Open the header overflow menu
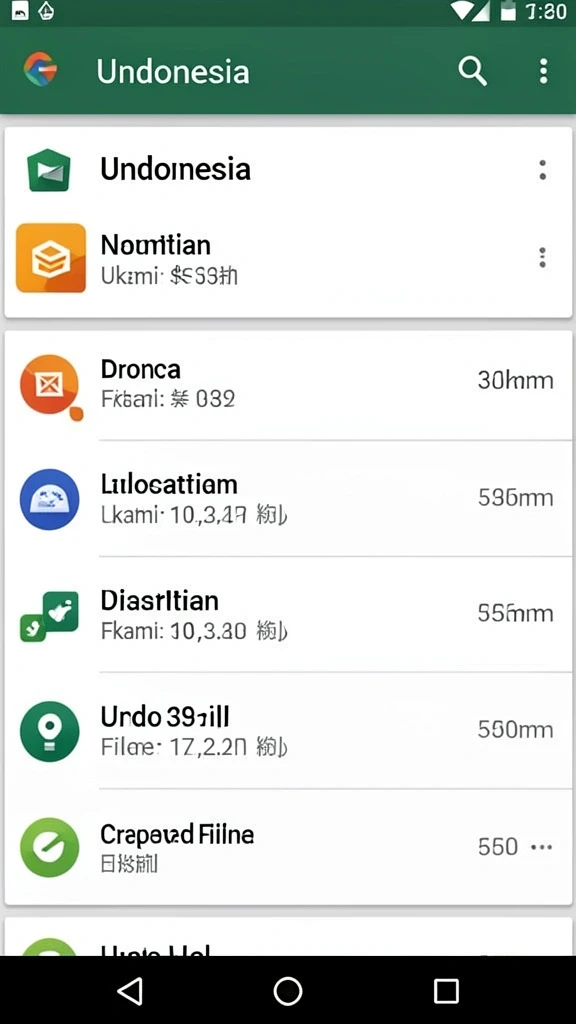This screenshot has width=576, height=1024. click(x=543, y=71)
